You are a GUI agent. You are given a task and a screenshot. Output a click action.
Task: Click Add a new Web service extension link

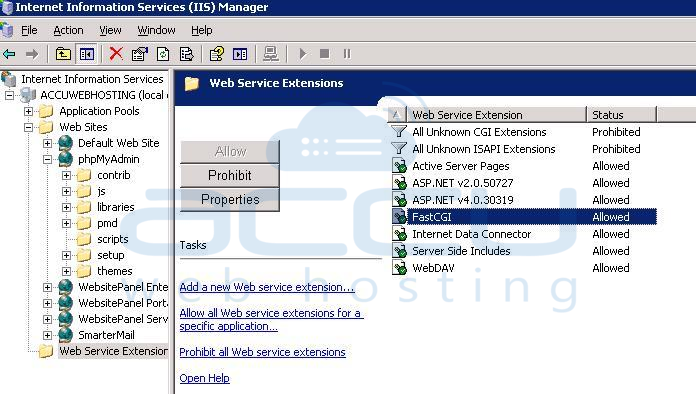point(267,287)
